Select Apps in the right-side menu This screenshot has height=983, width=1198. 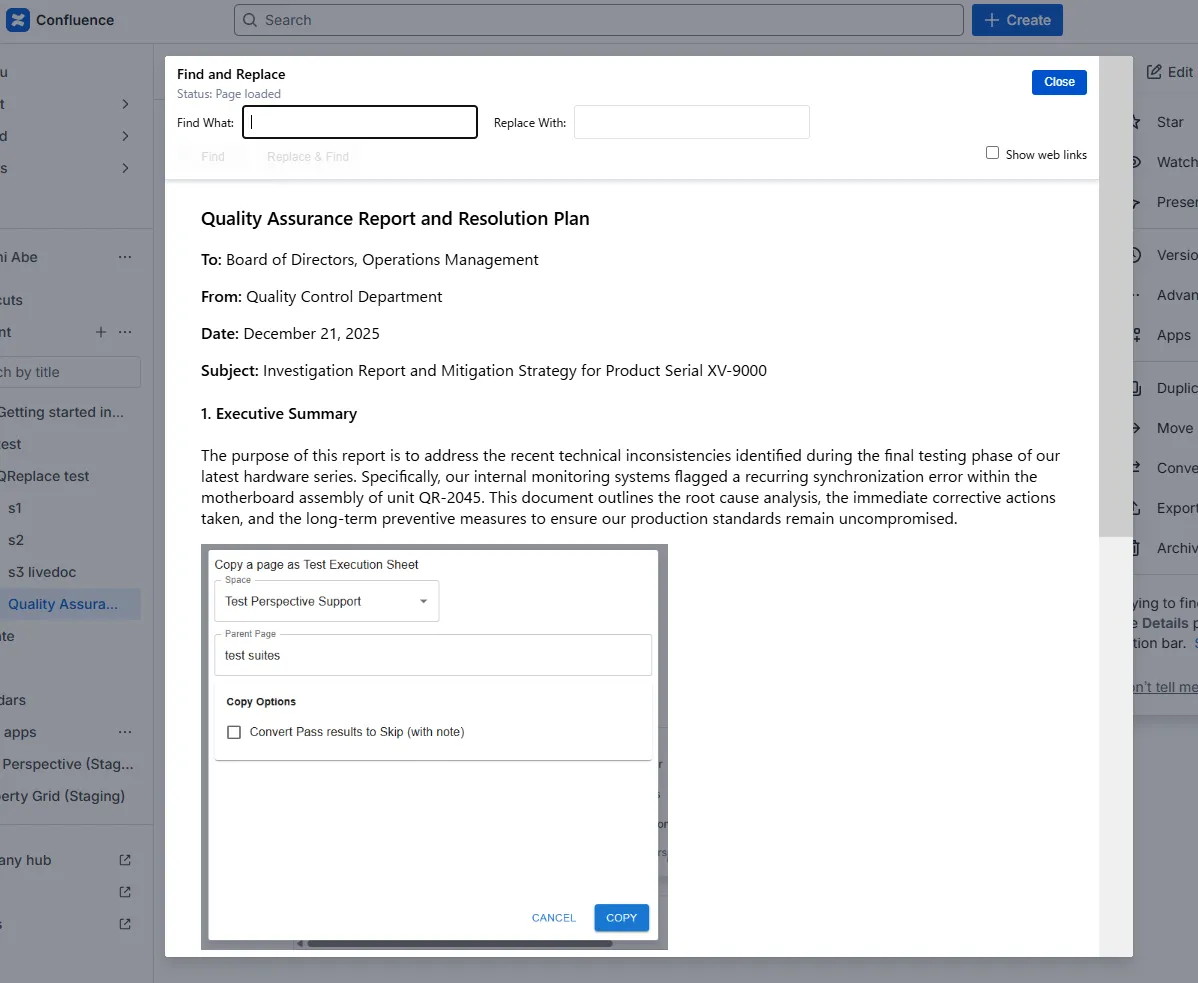1173,335
